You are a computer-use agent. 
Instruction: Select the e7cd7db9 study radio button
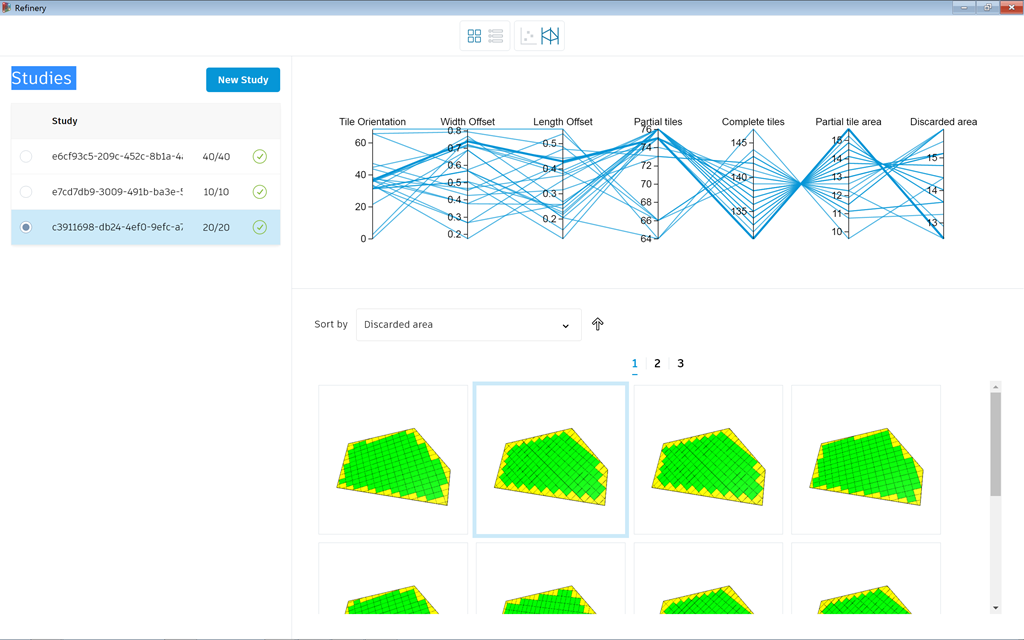coord(26,192)
